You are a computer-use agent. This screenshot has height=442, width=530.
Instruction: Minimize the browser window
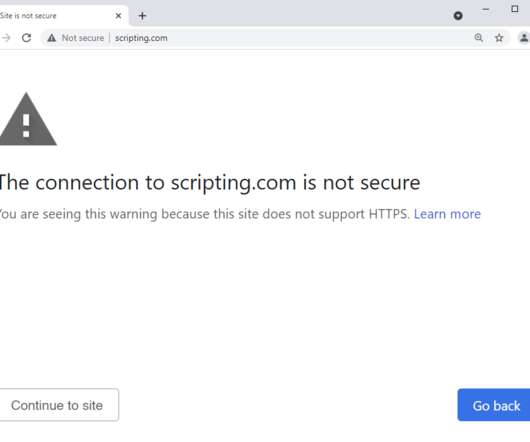click(486, 9)
